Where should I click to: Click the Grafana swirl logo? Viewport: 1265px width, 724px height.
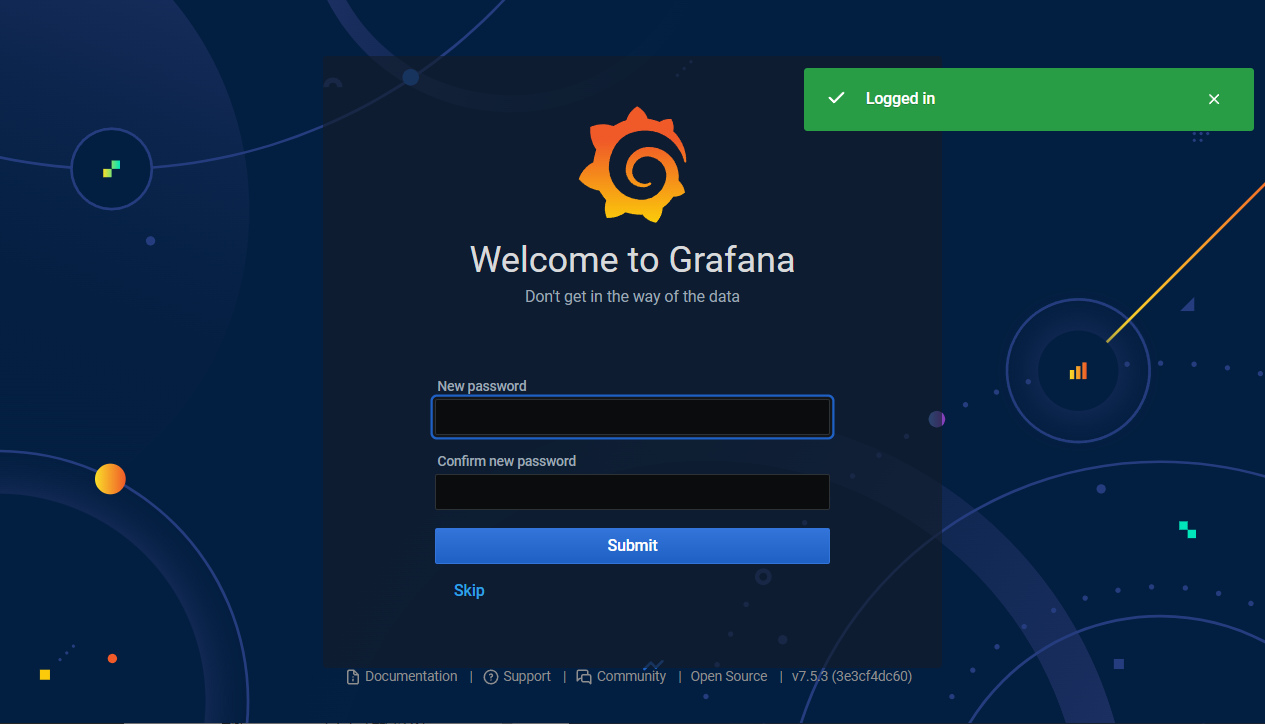(633, 164)
